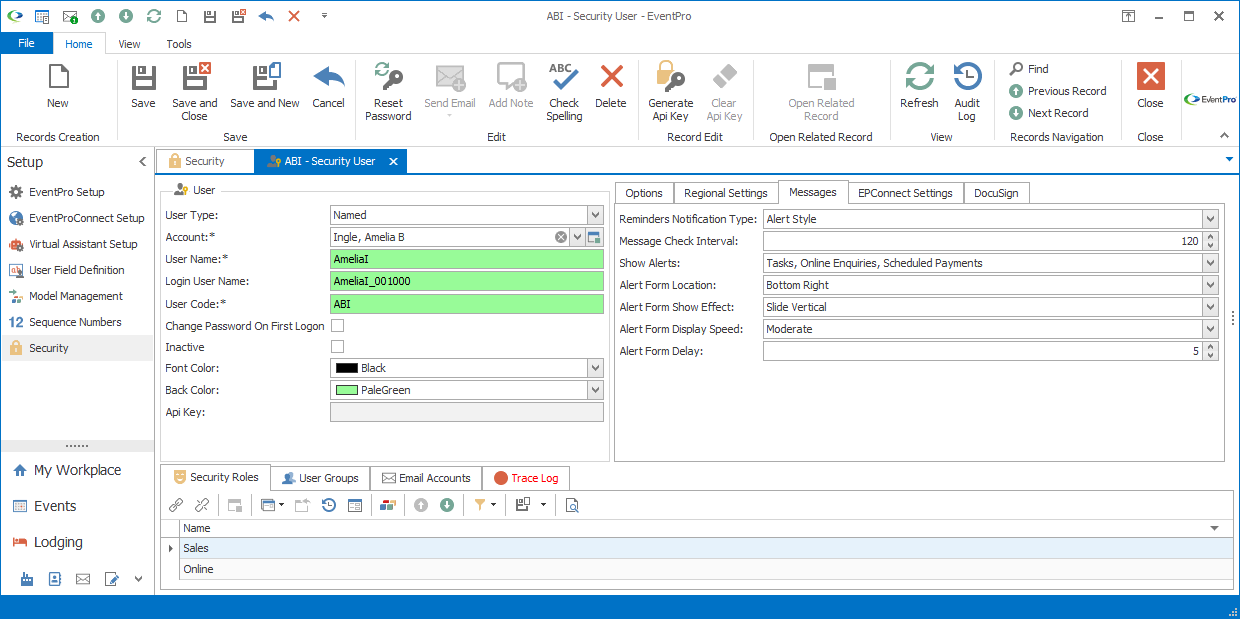
Task: Click the unlink icon in Security Roles toolbar
Action: tap(202, 505)
